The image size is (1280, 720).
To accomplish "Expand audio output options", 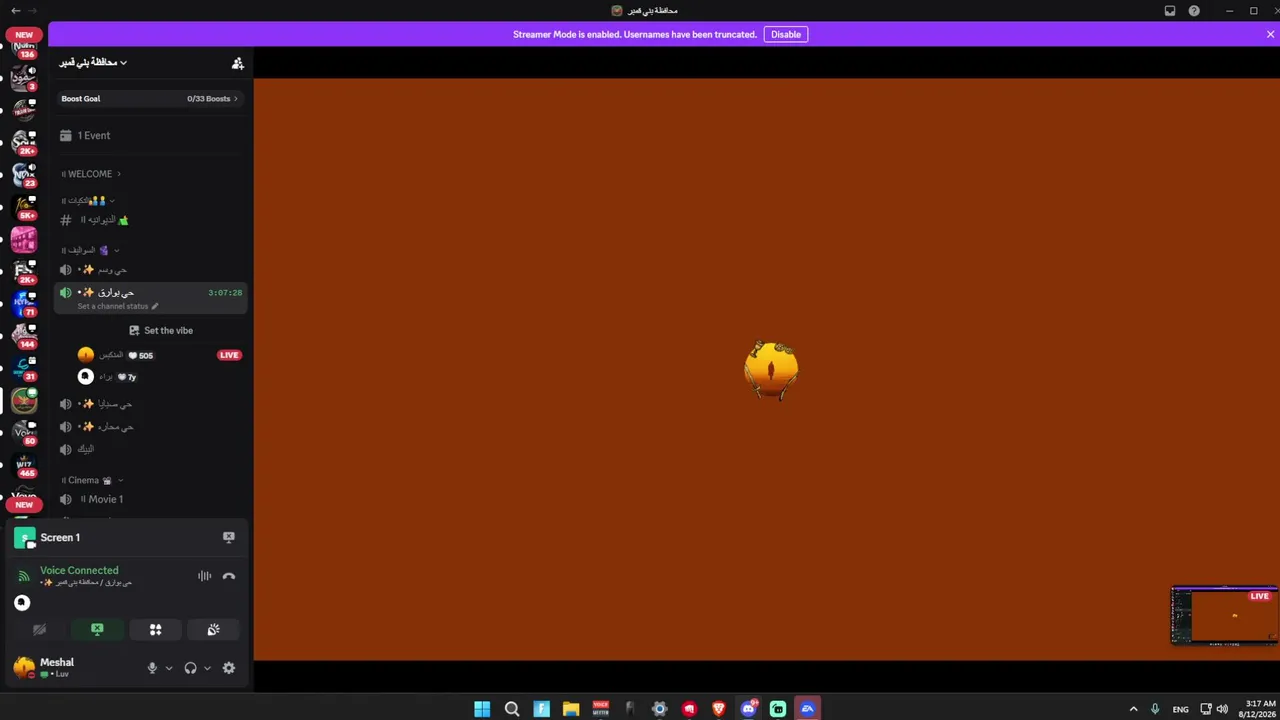I will [x=207, y=668].
